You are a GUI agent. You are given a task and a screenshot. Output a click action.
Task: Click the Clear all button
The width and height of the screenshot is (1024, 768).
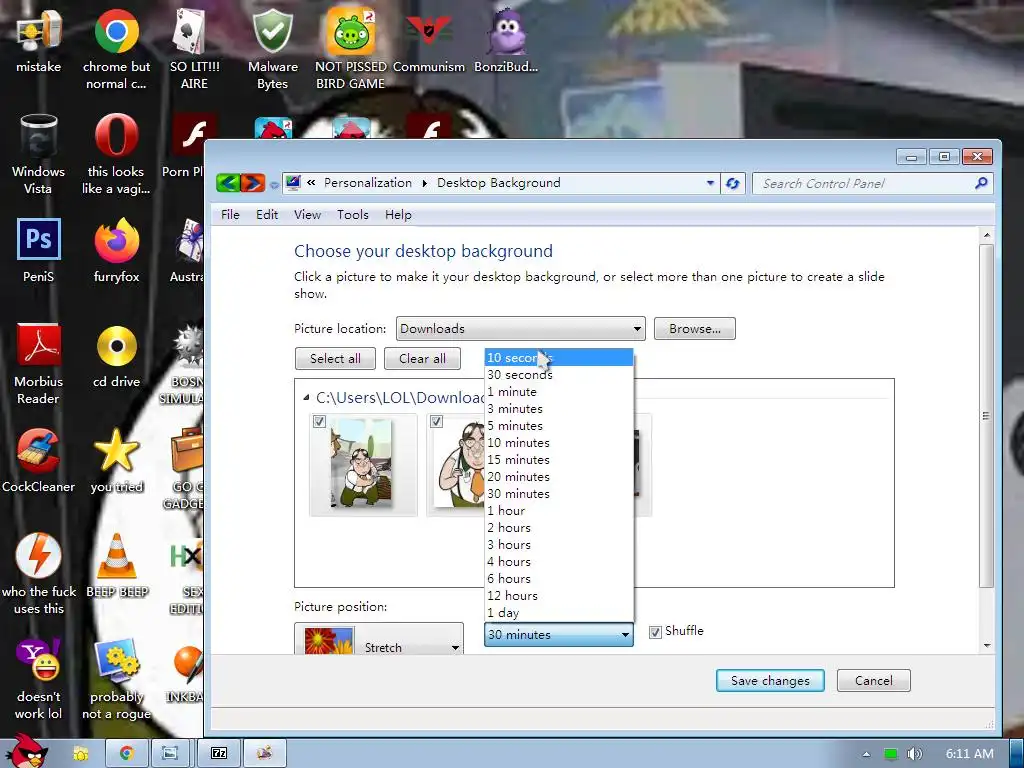[x=422, y=359]
